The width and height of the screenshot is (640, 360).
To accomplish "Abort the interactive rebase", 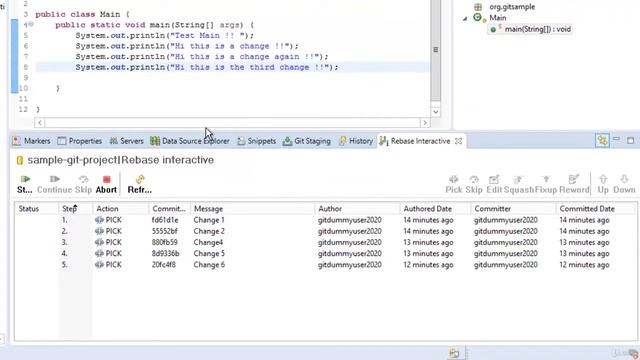I will [x=106, y=184].
